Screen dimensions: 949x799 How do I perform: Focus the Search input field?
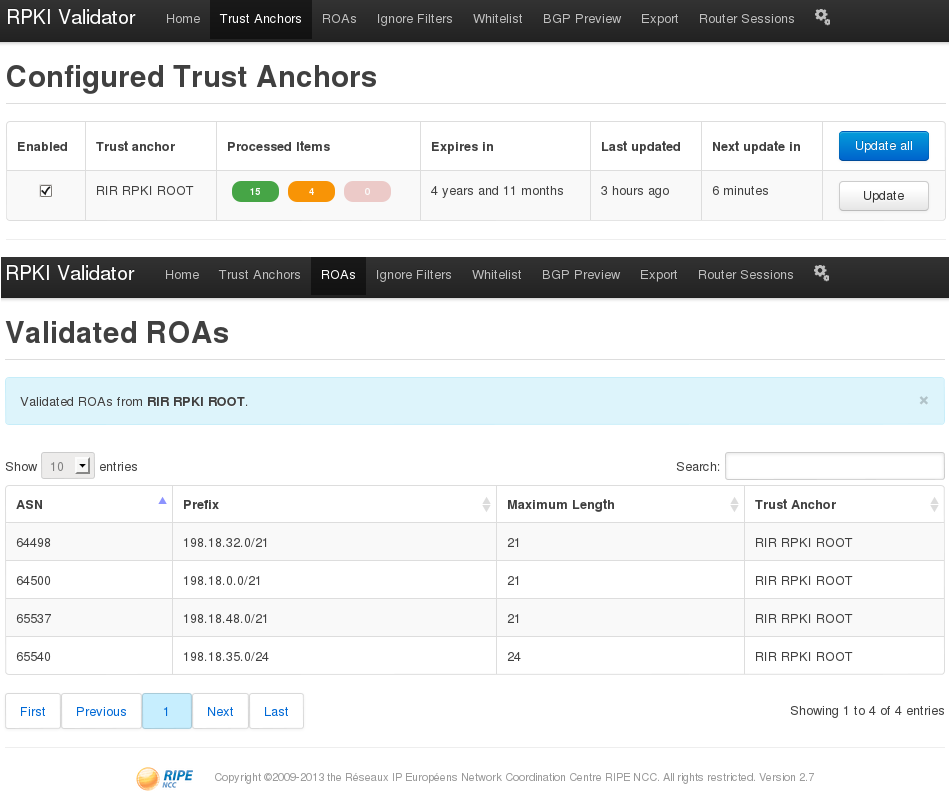(x=835, y=466)
